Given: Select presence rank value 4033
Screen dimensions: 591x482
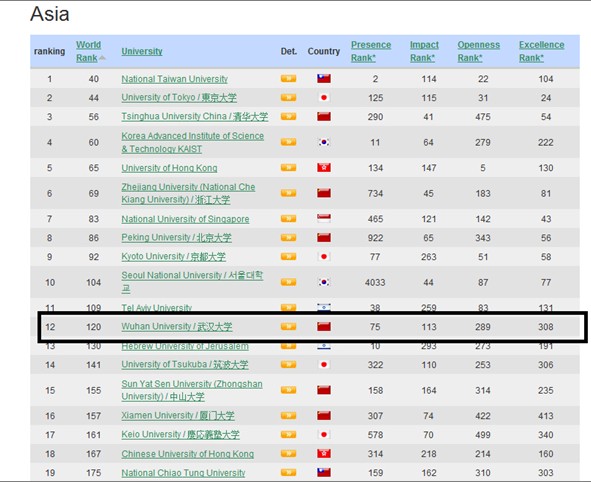Looking at the screenshot, I should (375, 282).
